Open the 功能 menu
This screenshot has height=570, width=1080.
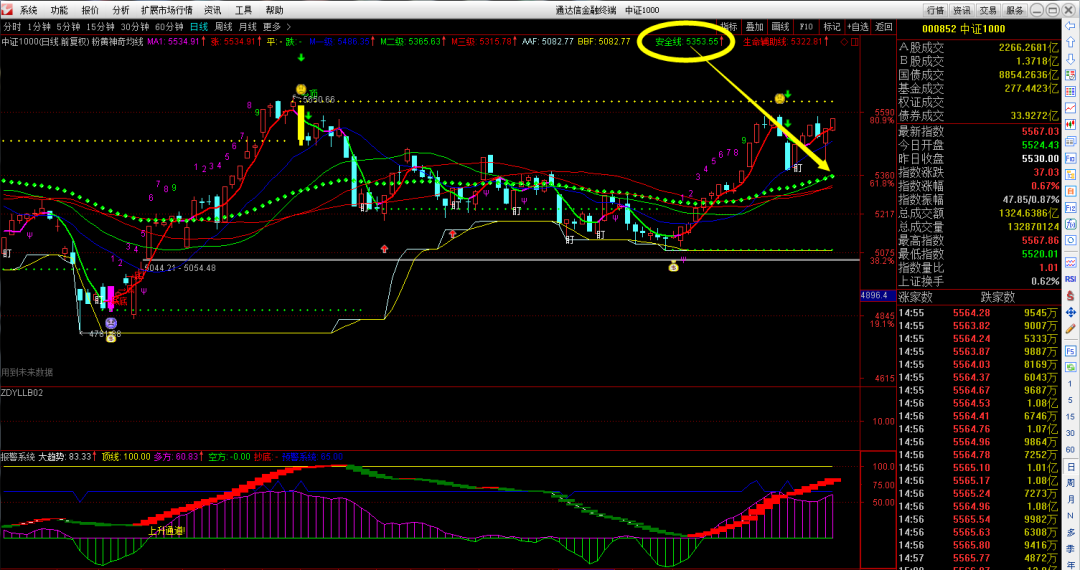(59, 10)
